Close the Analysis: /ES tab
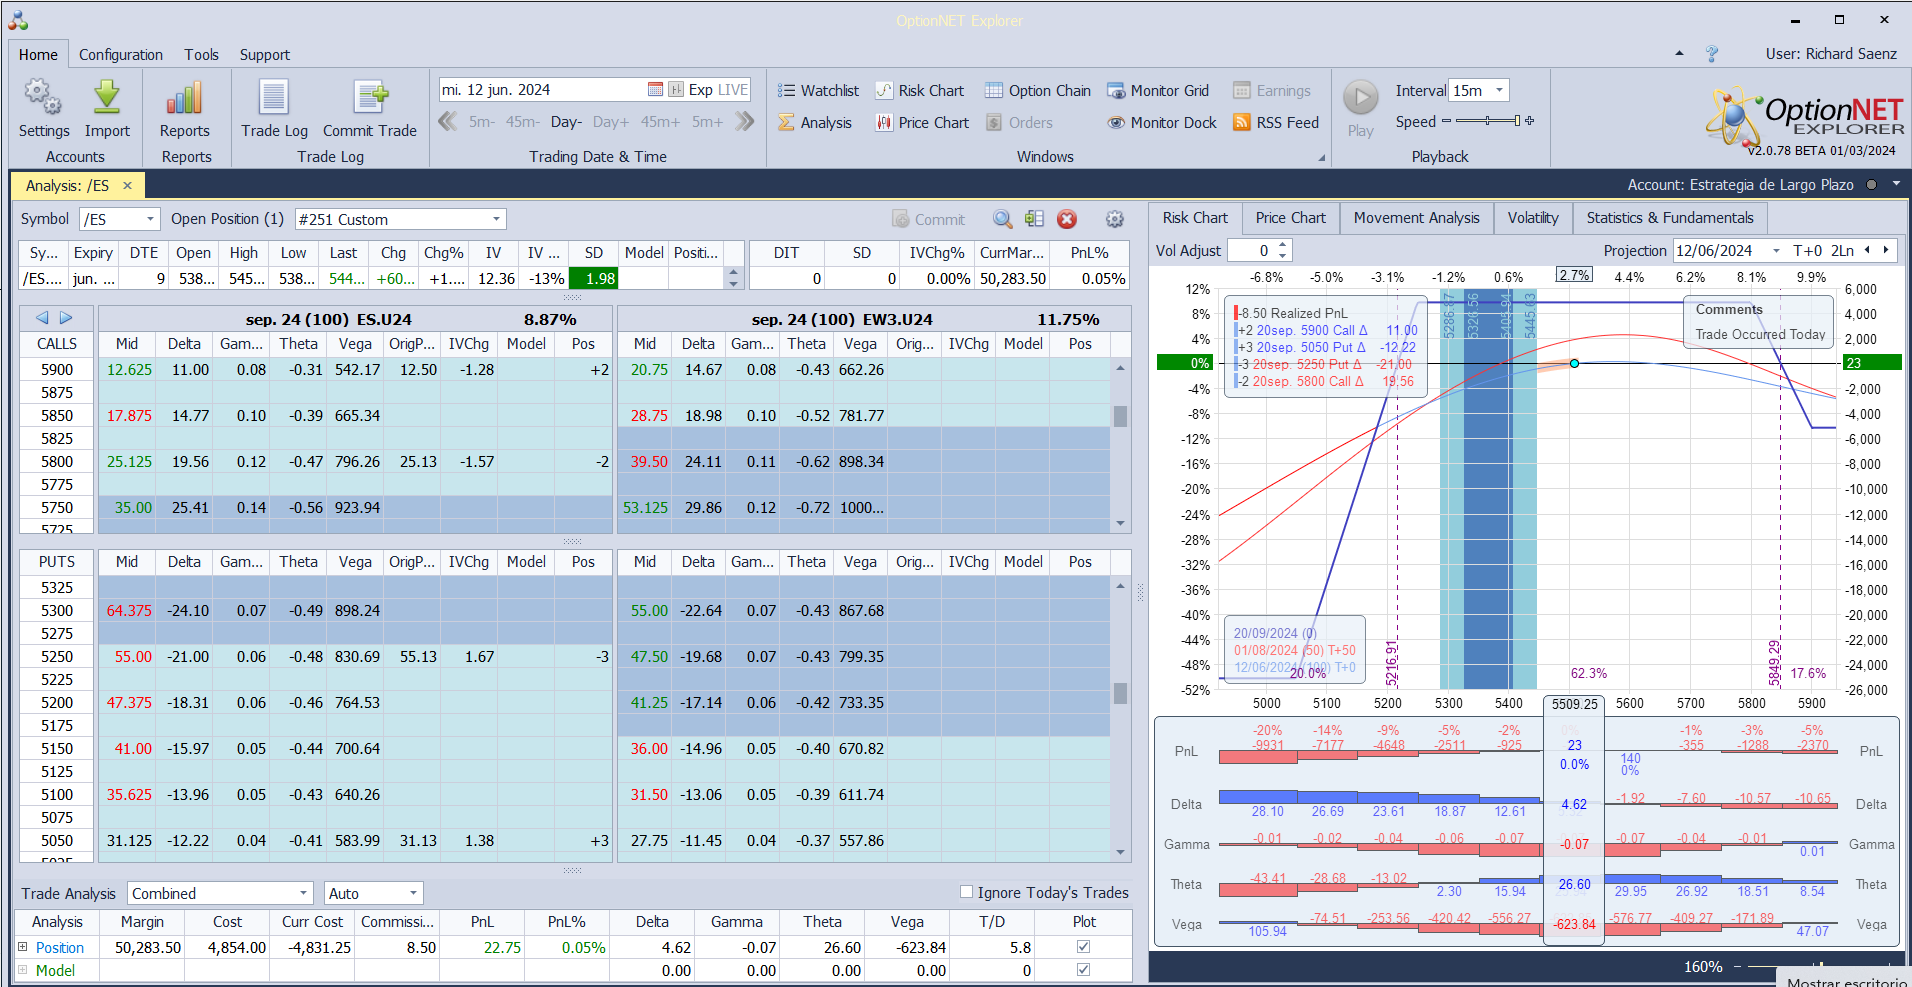The image size is (1912, 987). click(128, 185)
